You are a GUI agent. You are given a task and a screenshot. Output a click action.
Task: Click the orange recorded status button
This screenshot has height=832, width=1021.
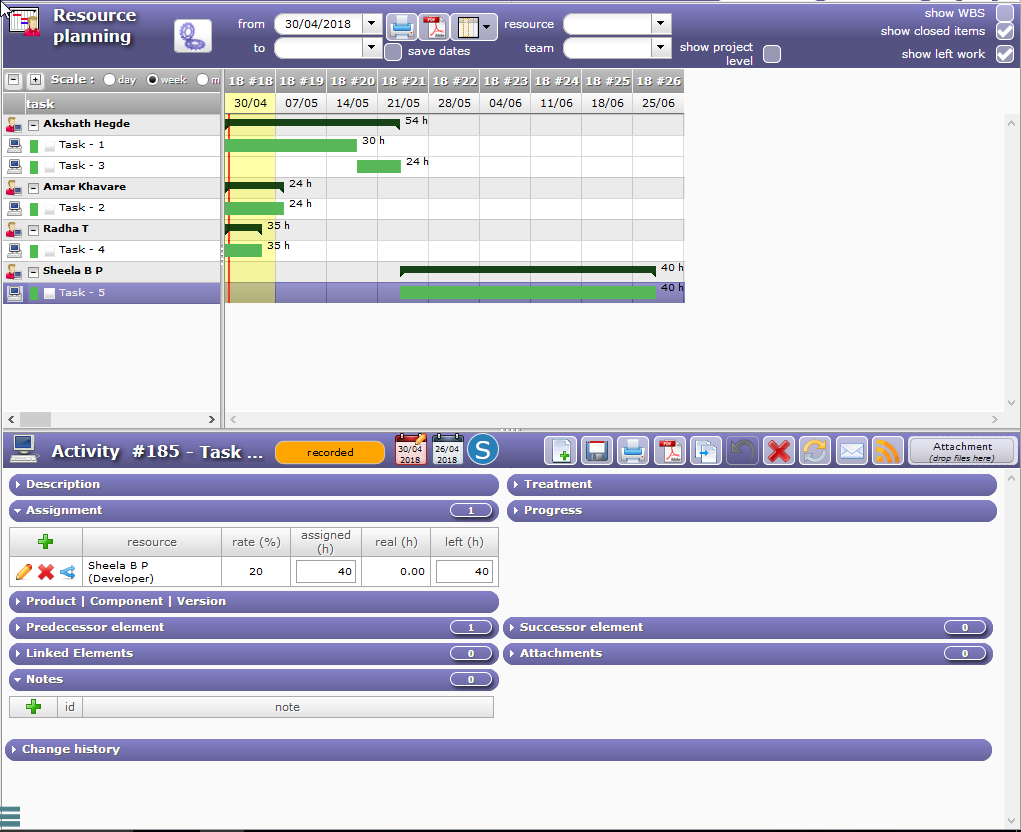pos(329,452)
